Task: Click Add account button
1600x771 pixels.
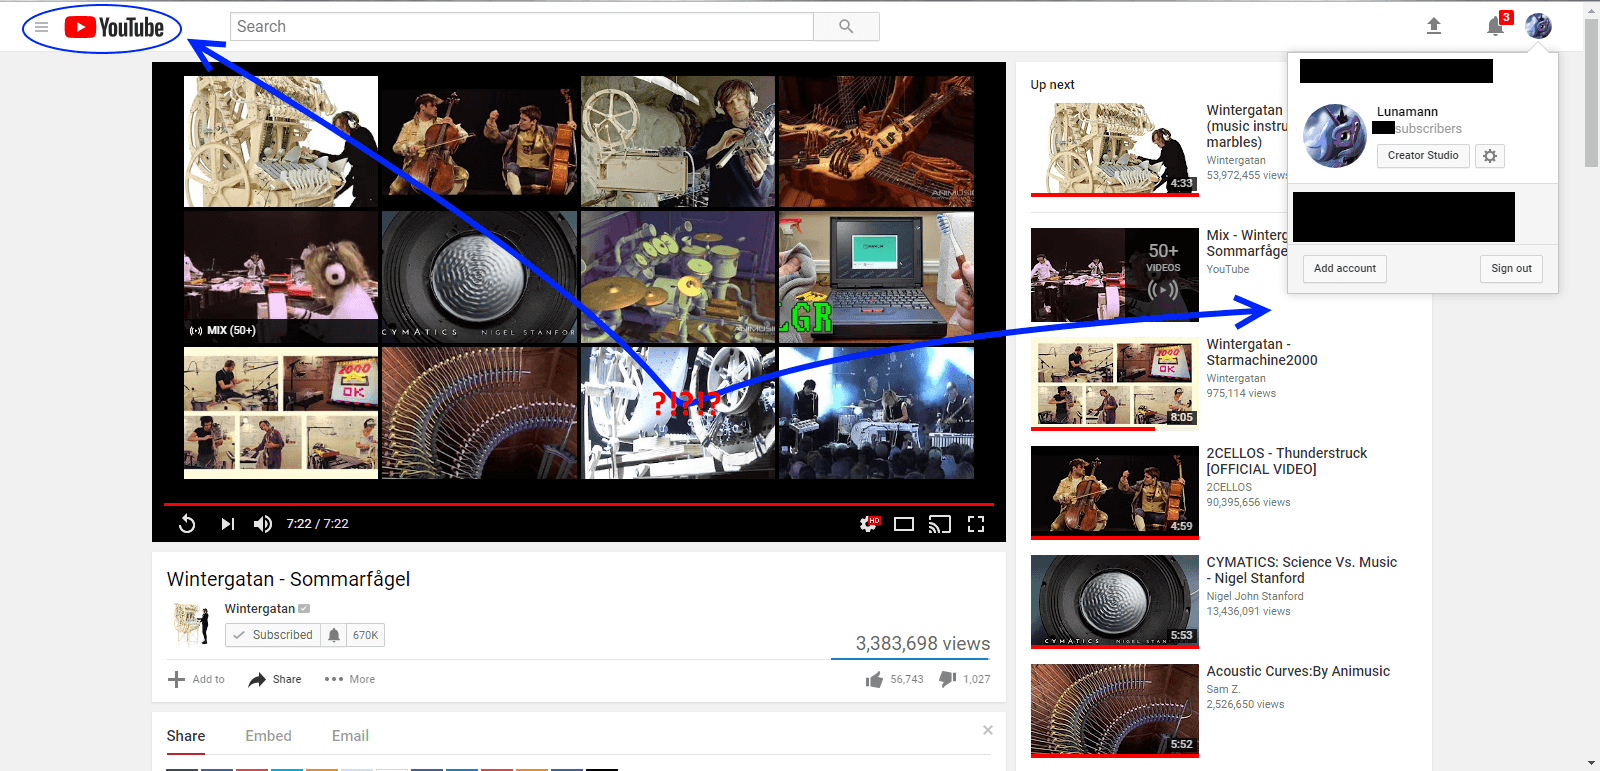Action: coord(1344,269)
